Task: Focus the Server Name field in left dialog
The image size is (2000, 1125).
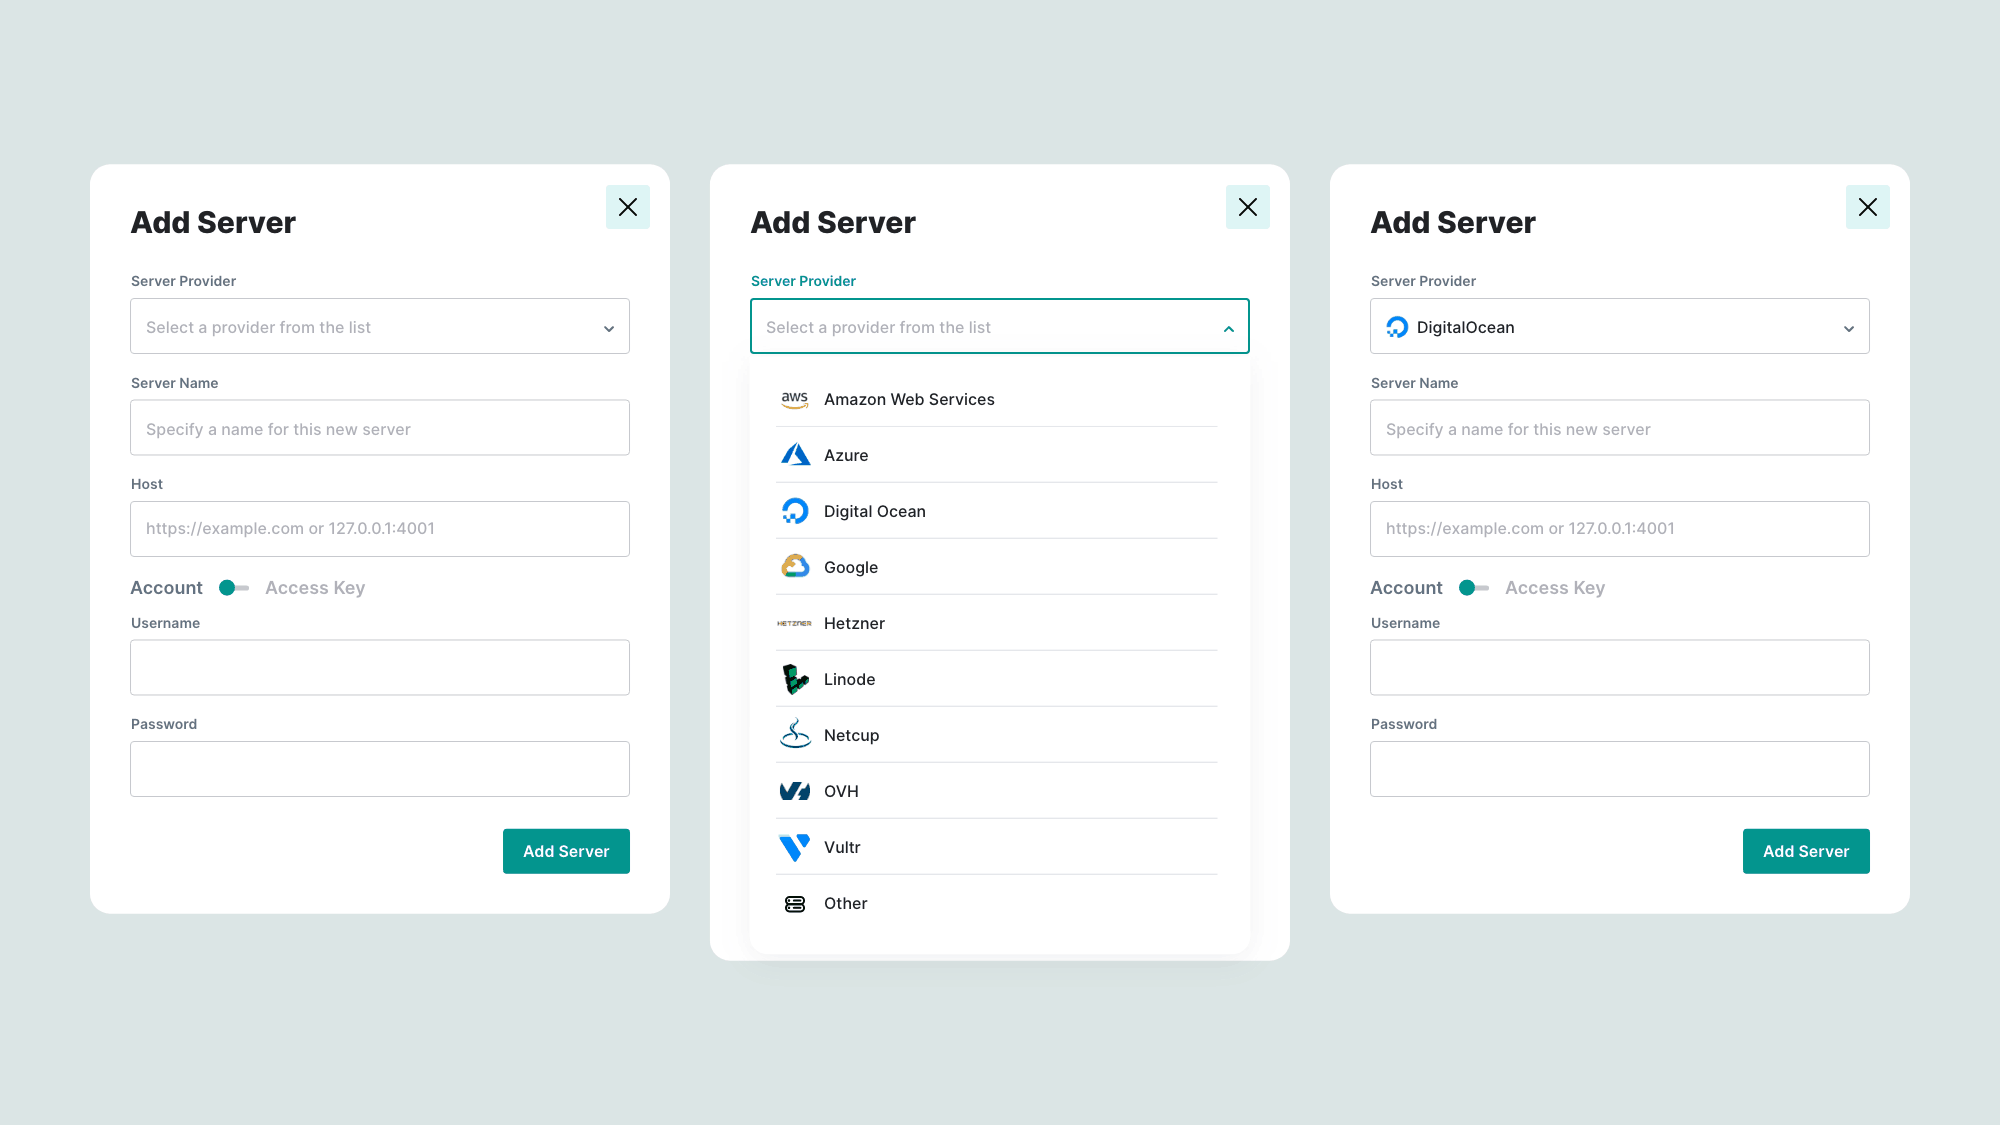Action: pyautogui.click(x=380, y=428)
